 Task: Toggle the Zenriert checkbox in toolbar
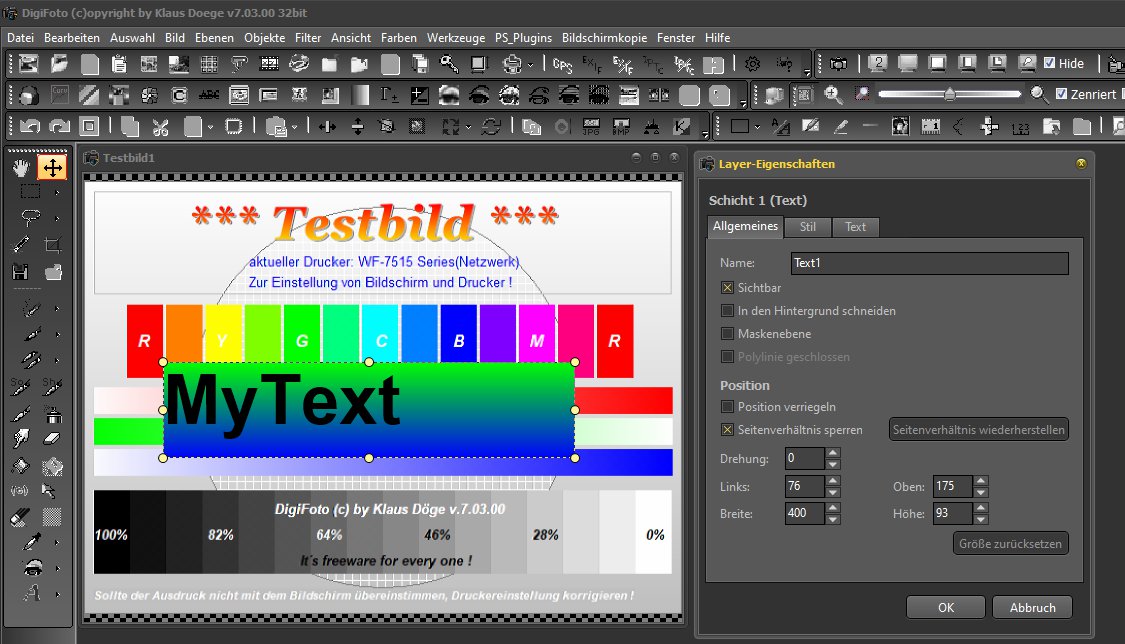[x=1062, y=93]
